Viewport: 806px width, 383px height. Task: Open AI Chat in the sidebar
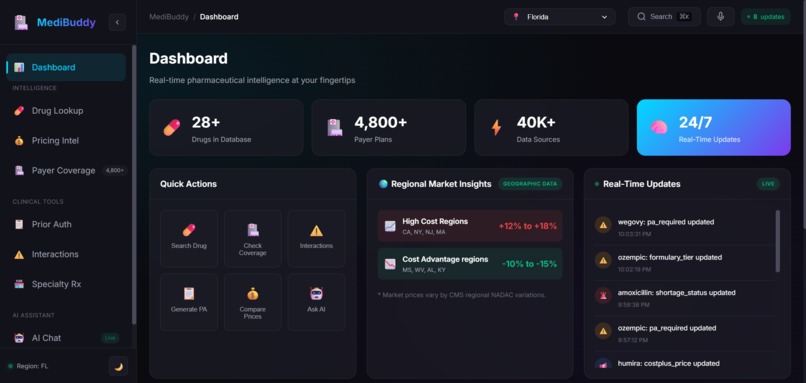(x=66, y=338)
